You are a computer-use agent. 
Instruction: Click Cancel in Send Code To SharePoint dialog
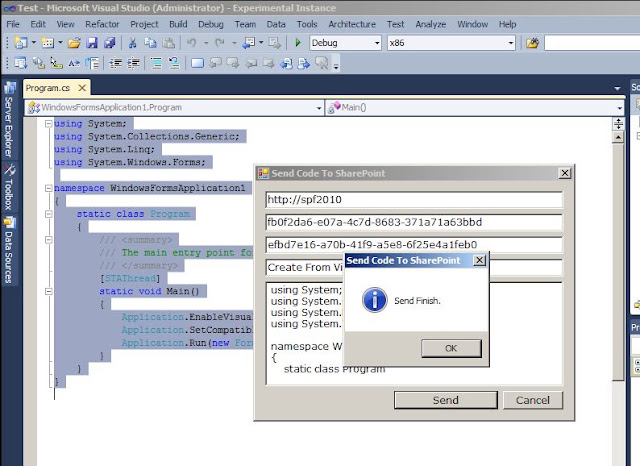(x=533, y=400)
